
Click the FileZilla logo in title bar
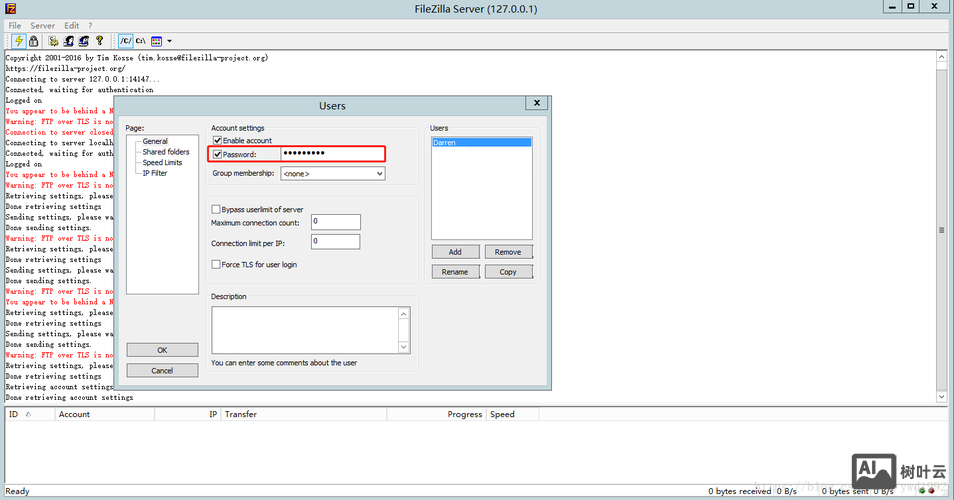(8, 8)
